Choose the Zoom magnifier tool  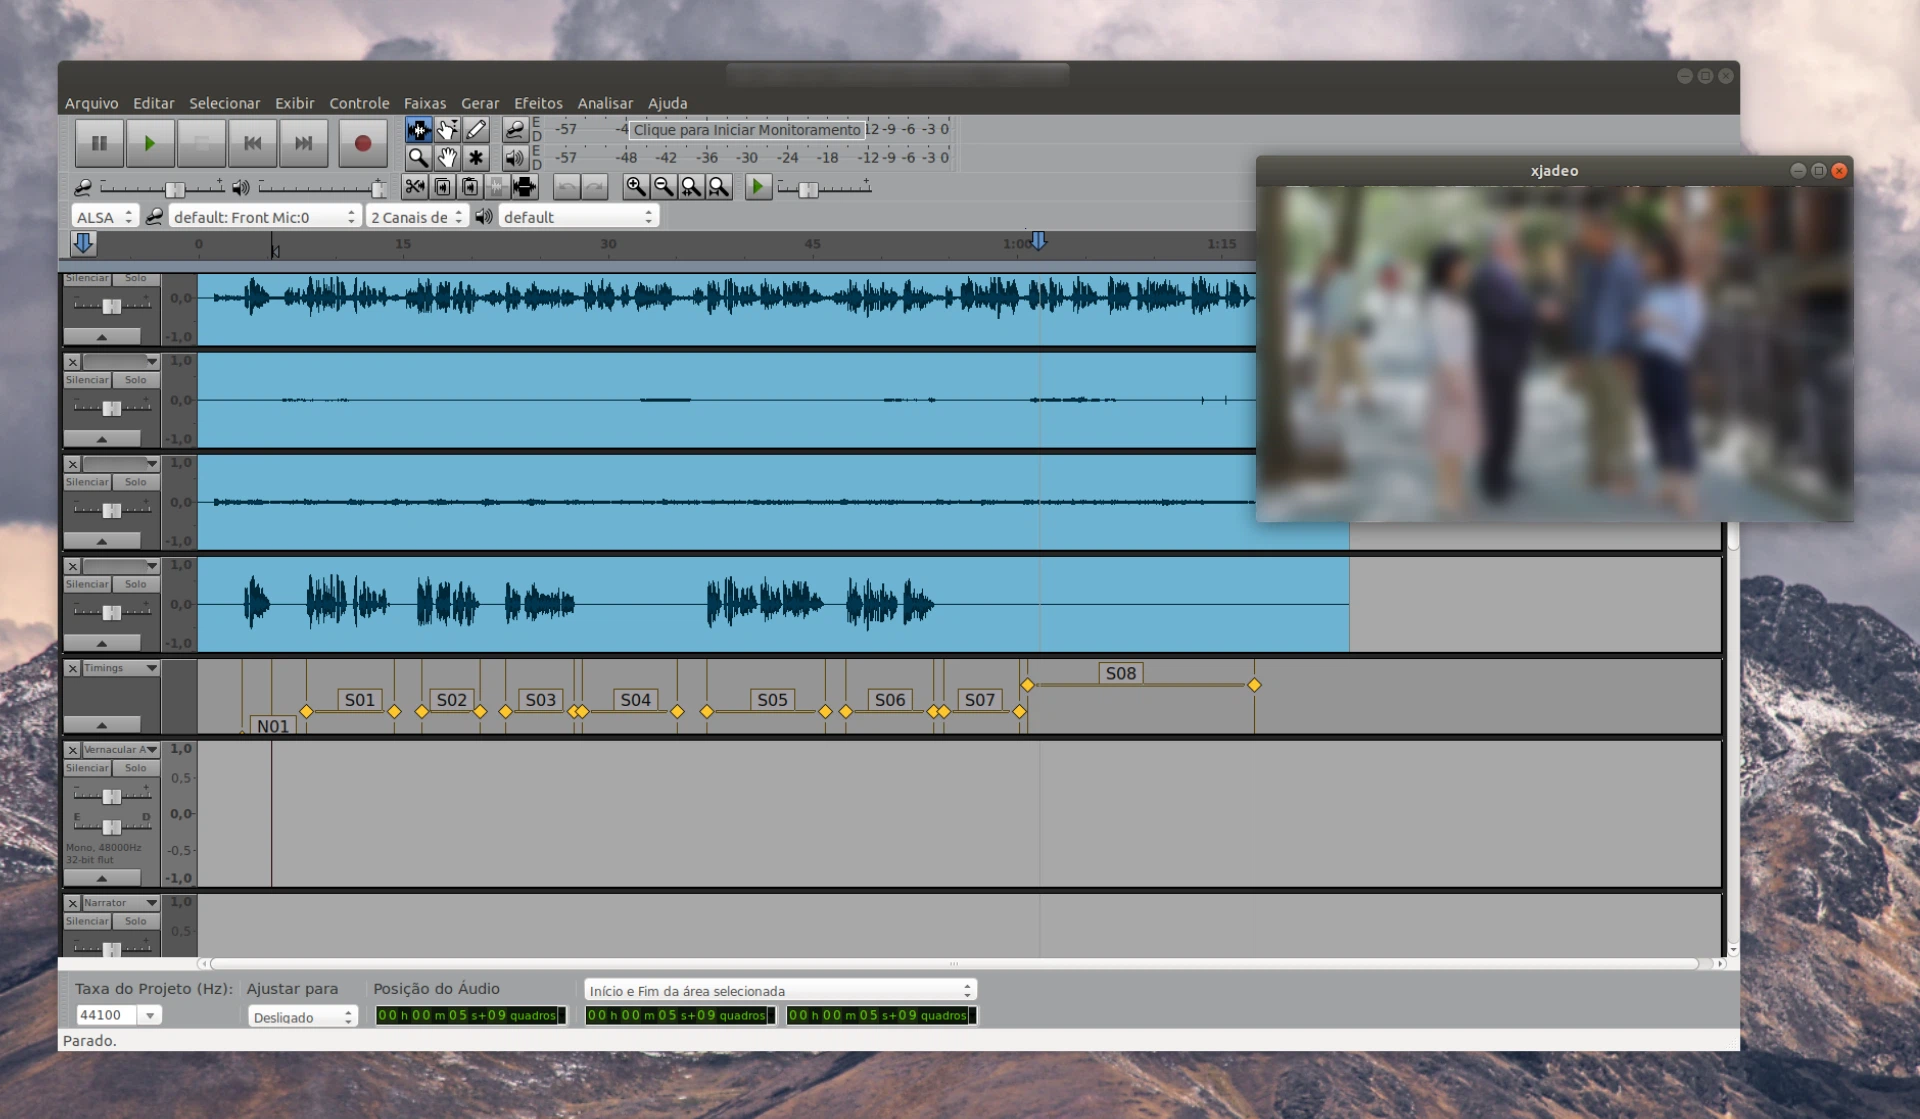418,158
